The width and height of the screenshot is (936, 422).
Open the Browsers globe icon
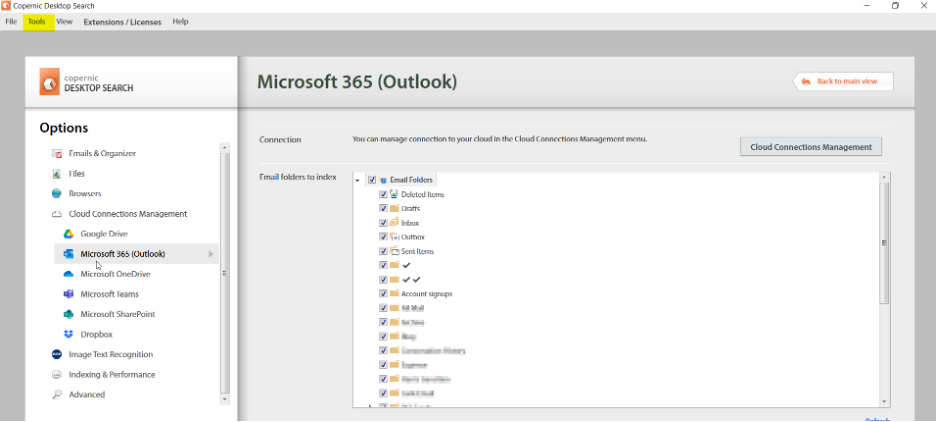pyautogui.click(x=57, y=193)
